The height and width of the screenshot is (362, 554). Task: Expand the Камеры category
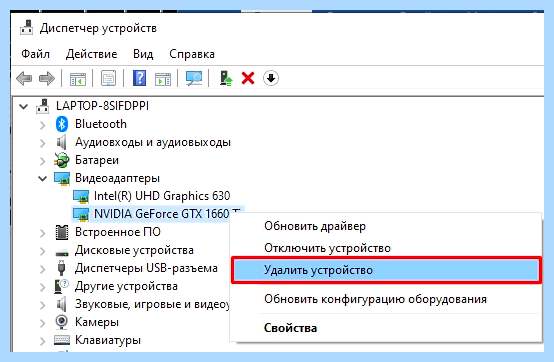click(x=42, y=323)
